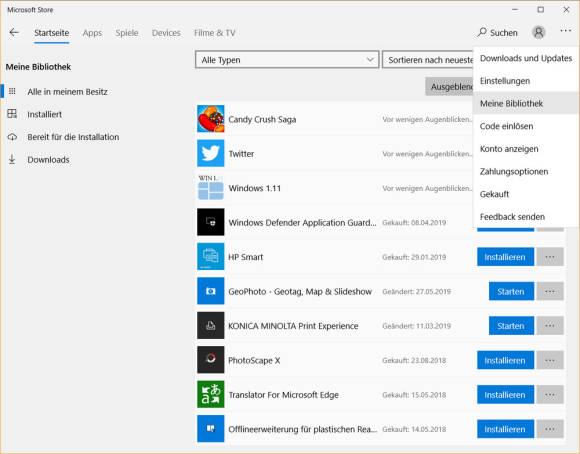Click the KONICA MINOLTA Print Experience icon
Screen dimensions: 580x454
coord(210,326)
